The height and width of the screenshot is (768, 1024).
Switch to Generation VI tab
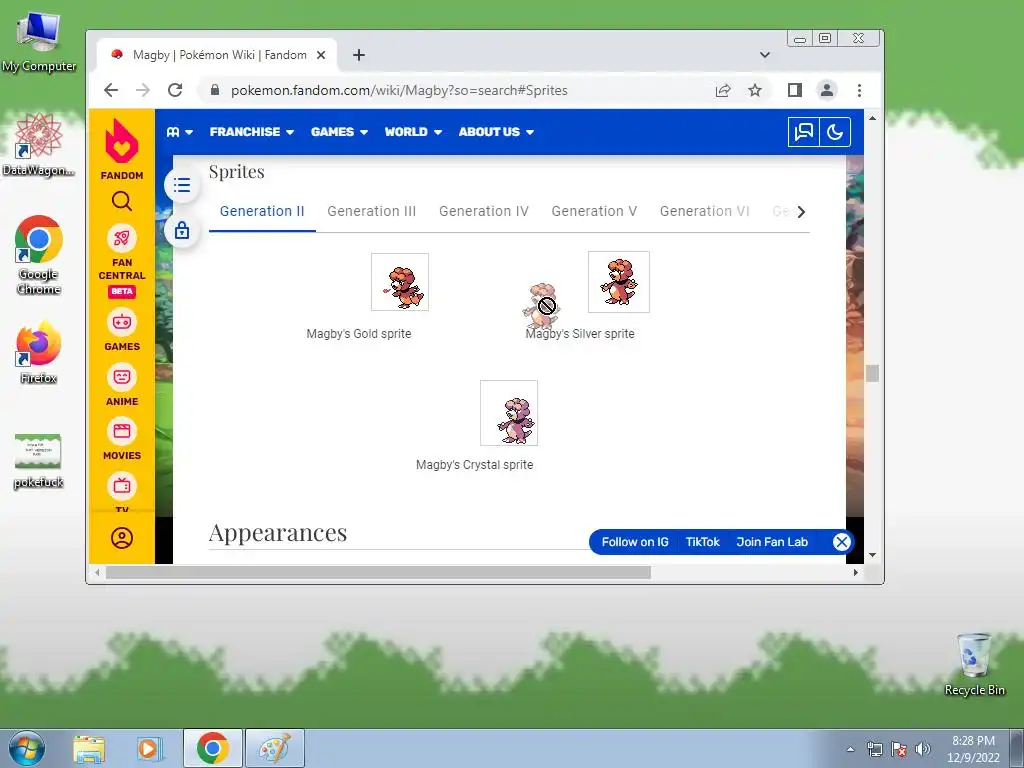[x=705, y=211]
